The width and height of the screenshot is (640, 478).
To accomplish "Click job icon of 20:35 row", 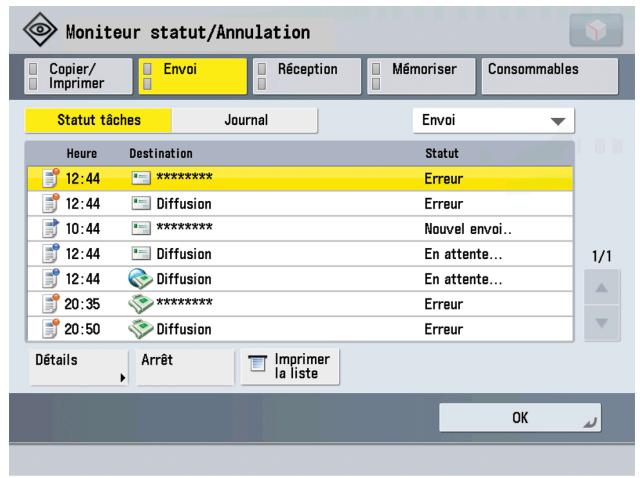I will [x=51, y=304].
